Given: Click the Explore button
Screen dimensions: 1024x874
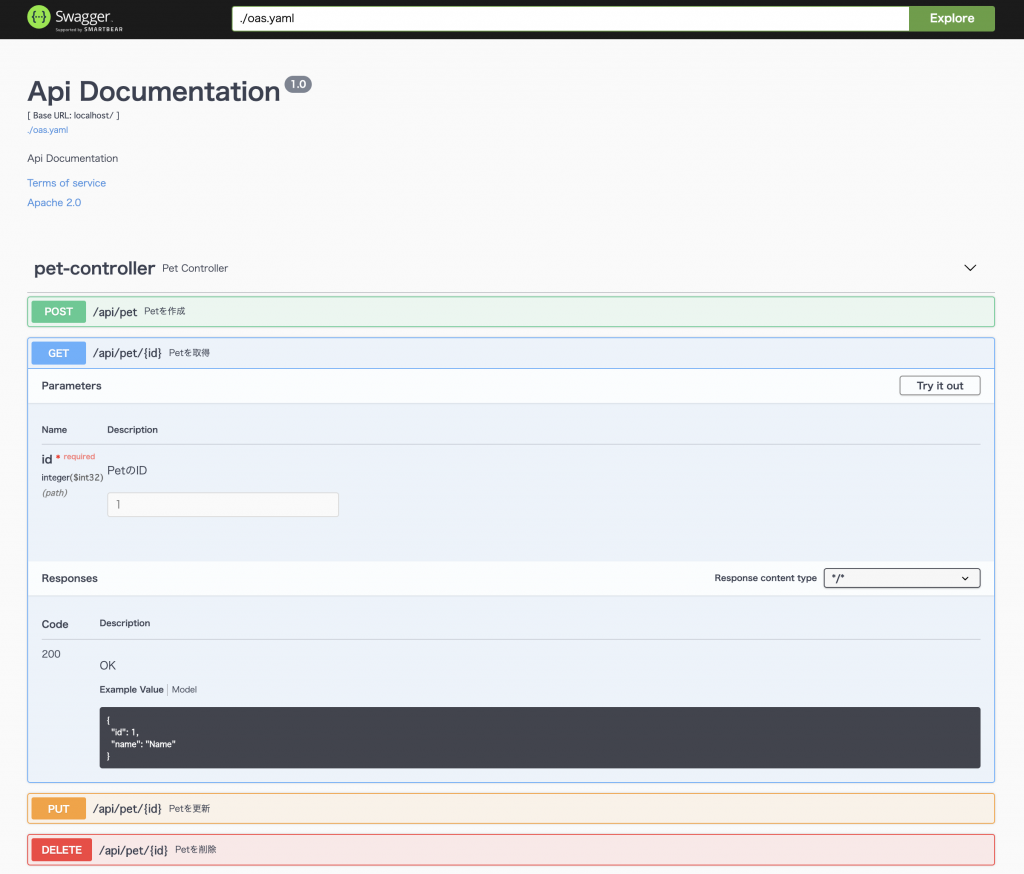Looking at the screenshot, I should [x=951, y=18].
